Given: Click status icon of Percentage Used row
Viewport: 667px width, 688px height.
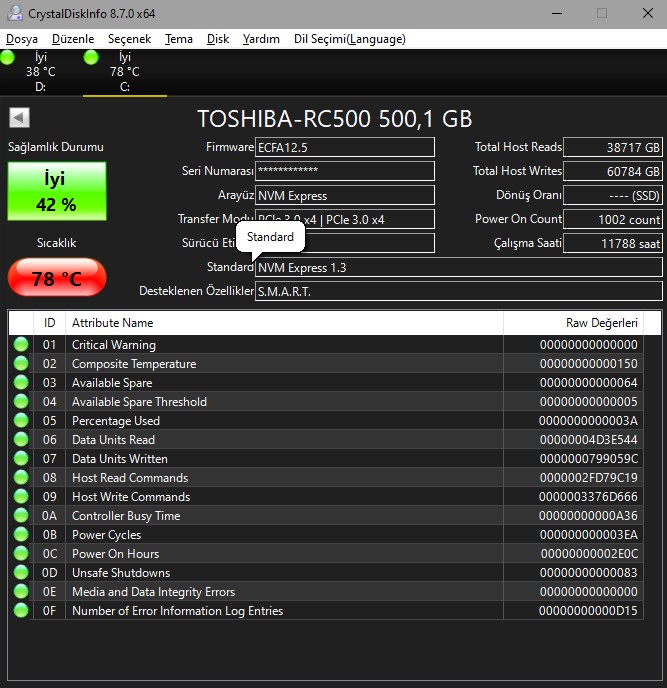Looking at the screenshot, I should (x=21, y=420).
